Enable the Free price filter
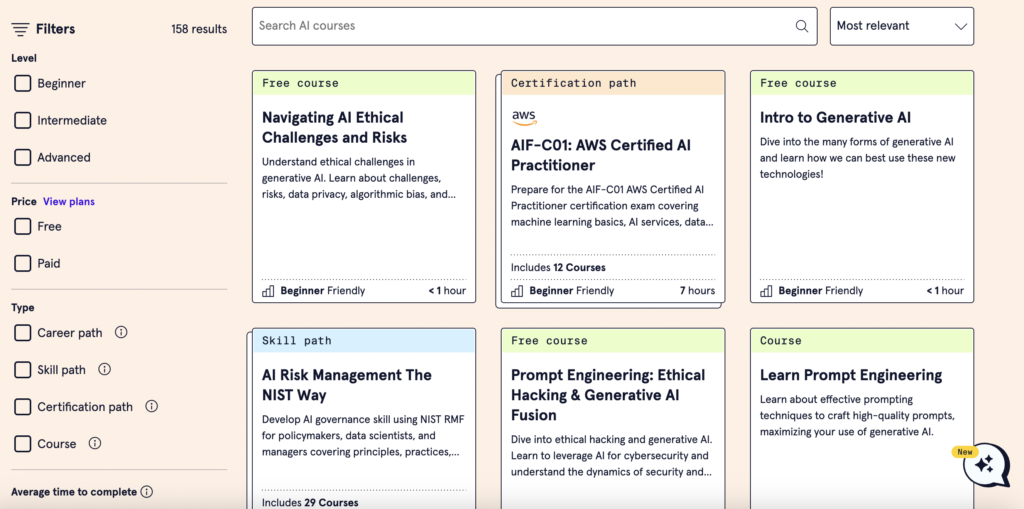Image resolution: width=1024 pixels, height=509 pixels. pos(23,227)
